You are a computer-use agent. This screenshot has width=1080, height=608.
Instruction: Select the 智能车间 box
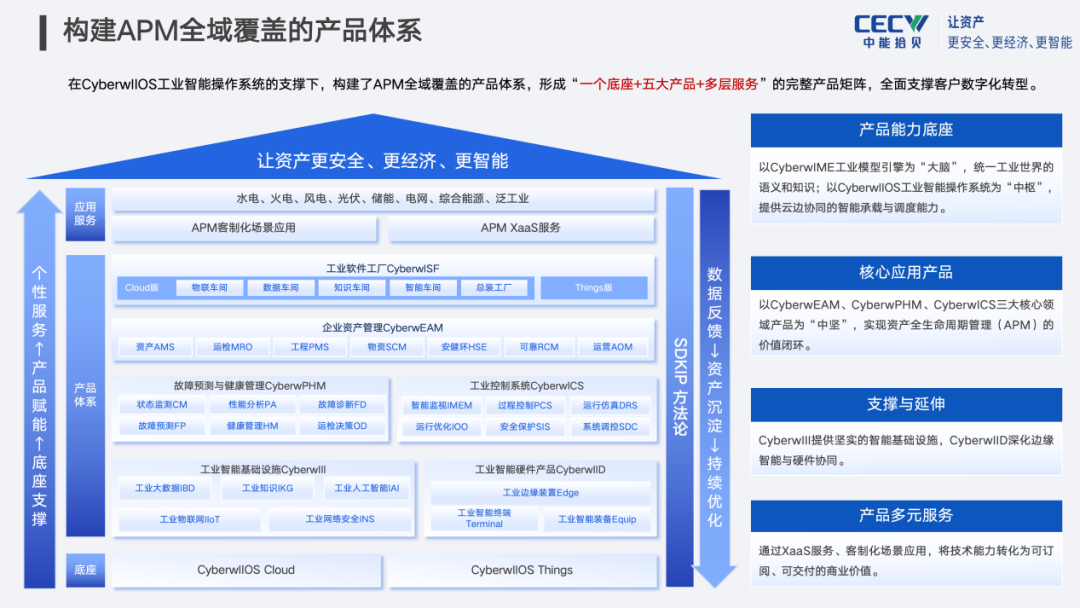(x=423, y=288)
